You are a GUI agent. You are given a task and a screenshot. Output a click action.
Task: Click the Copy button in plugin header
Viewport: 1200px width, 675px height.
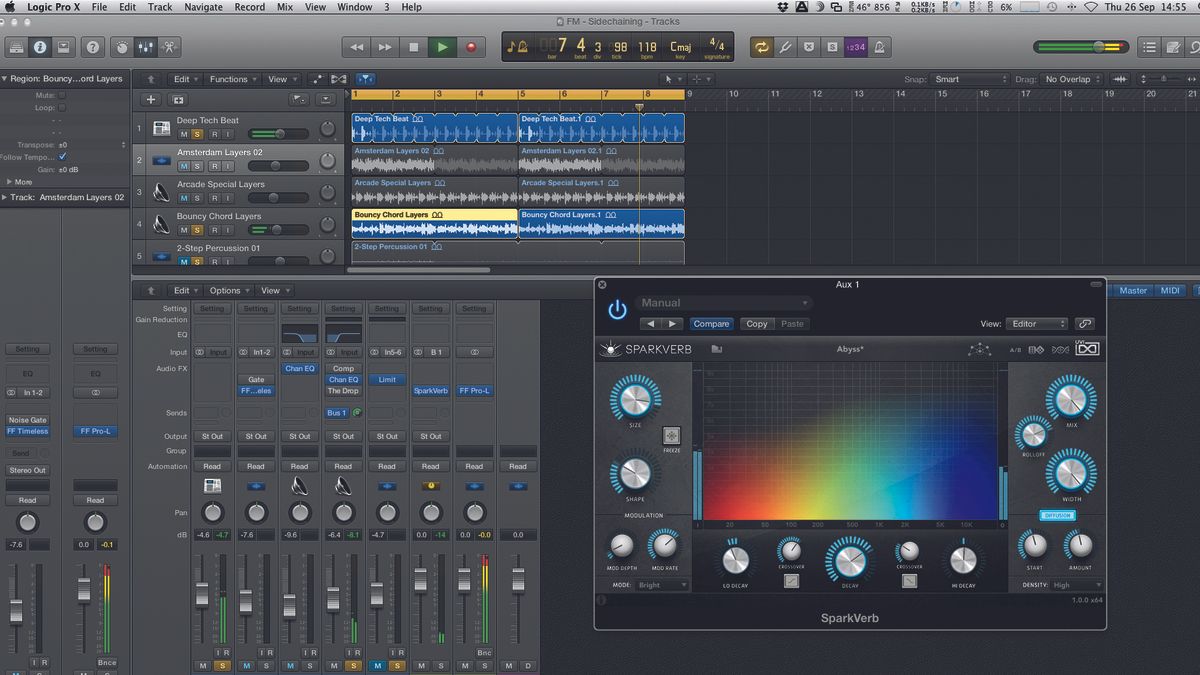point(757,323)
